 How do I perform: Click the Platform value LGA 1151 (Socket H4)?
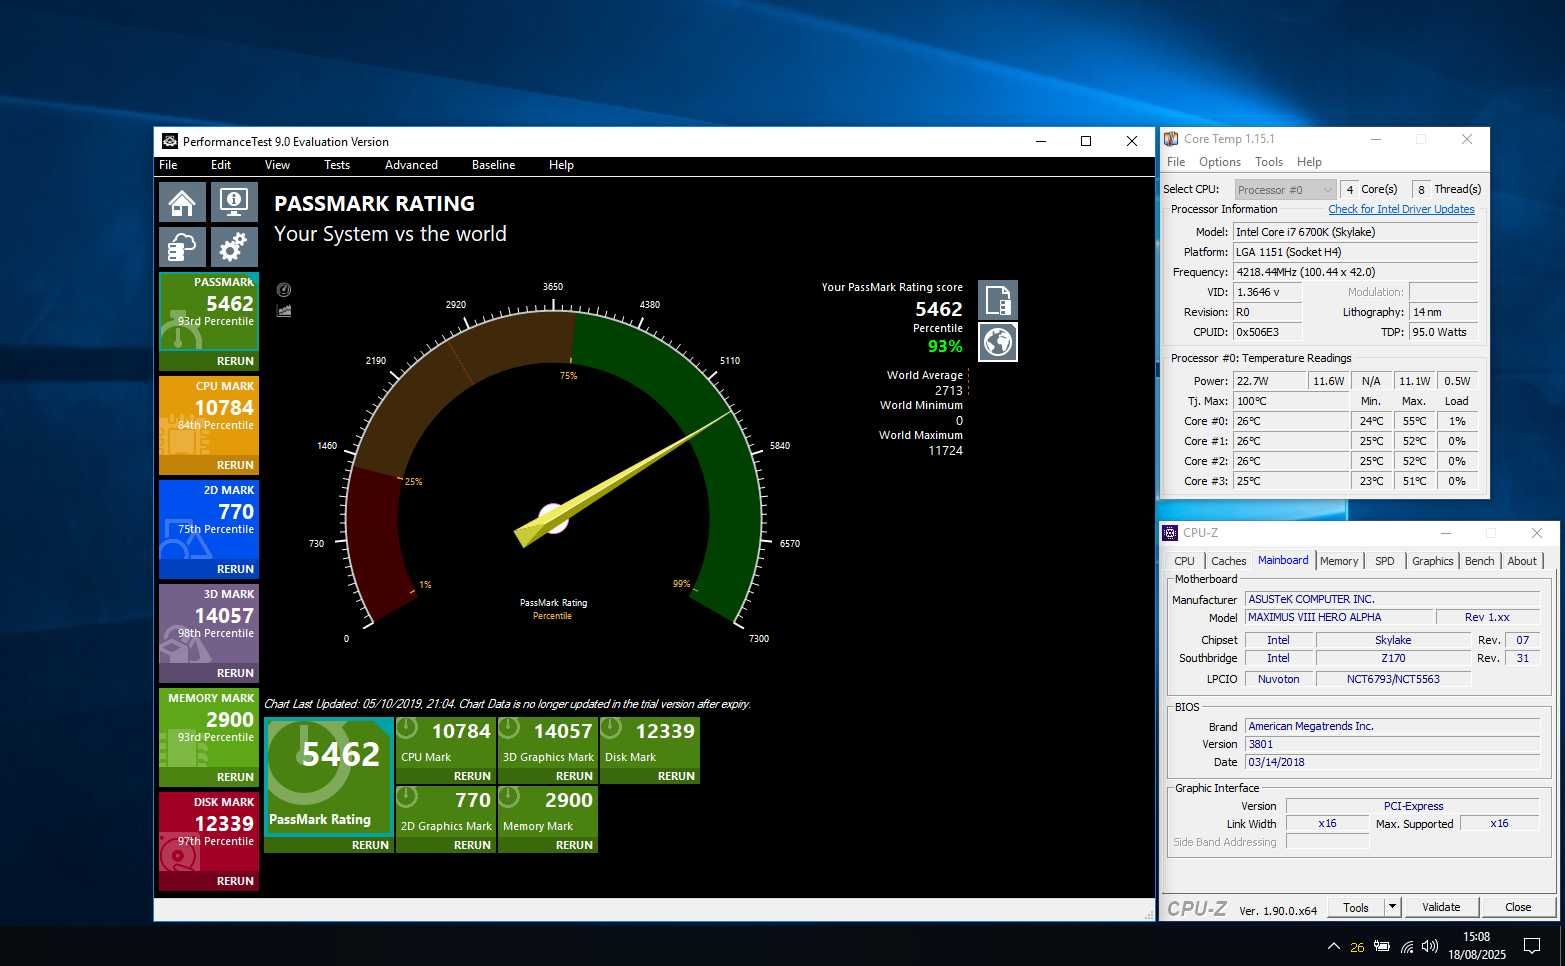(x=1355, y=252)
